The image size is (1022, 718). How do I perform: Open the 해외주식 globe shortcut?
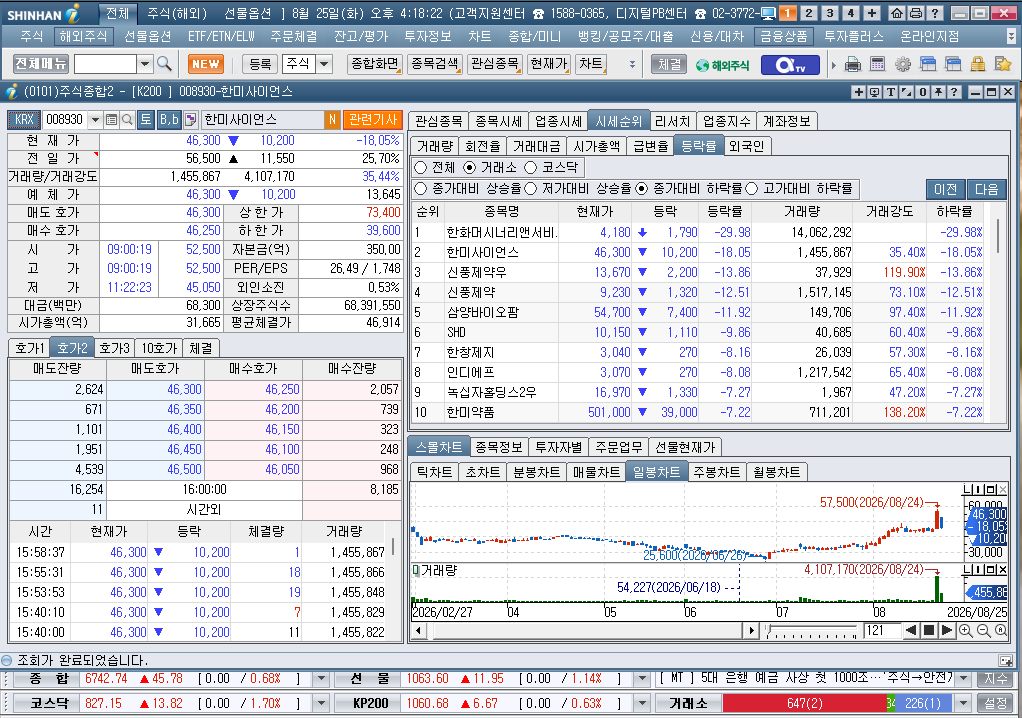tap(722, 65)
